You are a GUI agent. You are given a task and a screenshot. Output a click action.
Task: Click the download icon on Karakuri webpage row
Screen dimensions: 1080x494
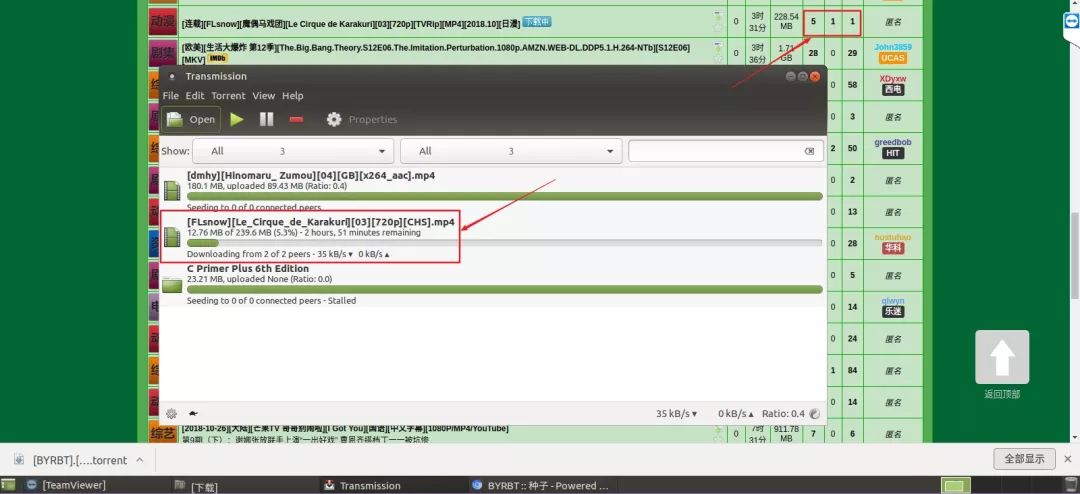point(718,15)
